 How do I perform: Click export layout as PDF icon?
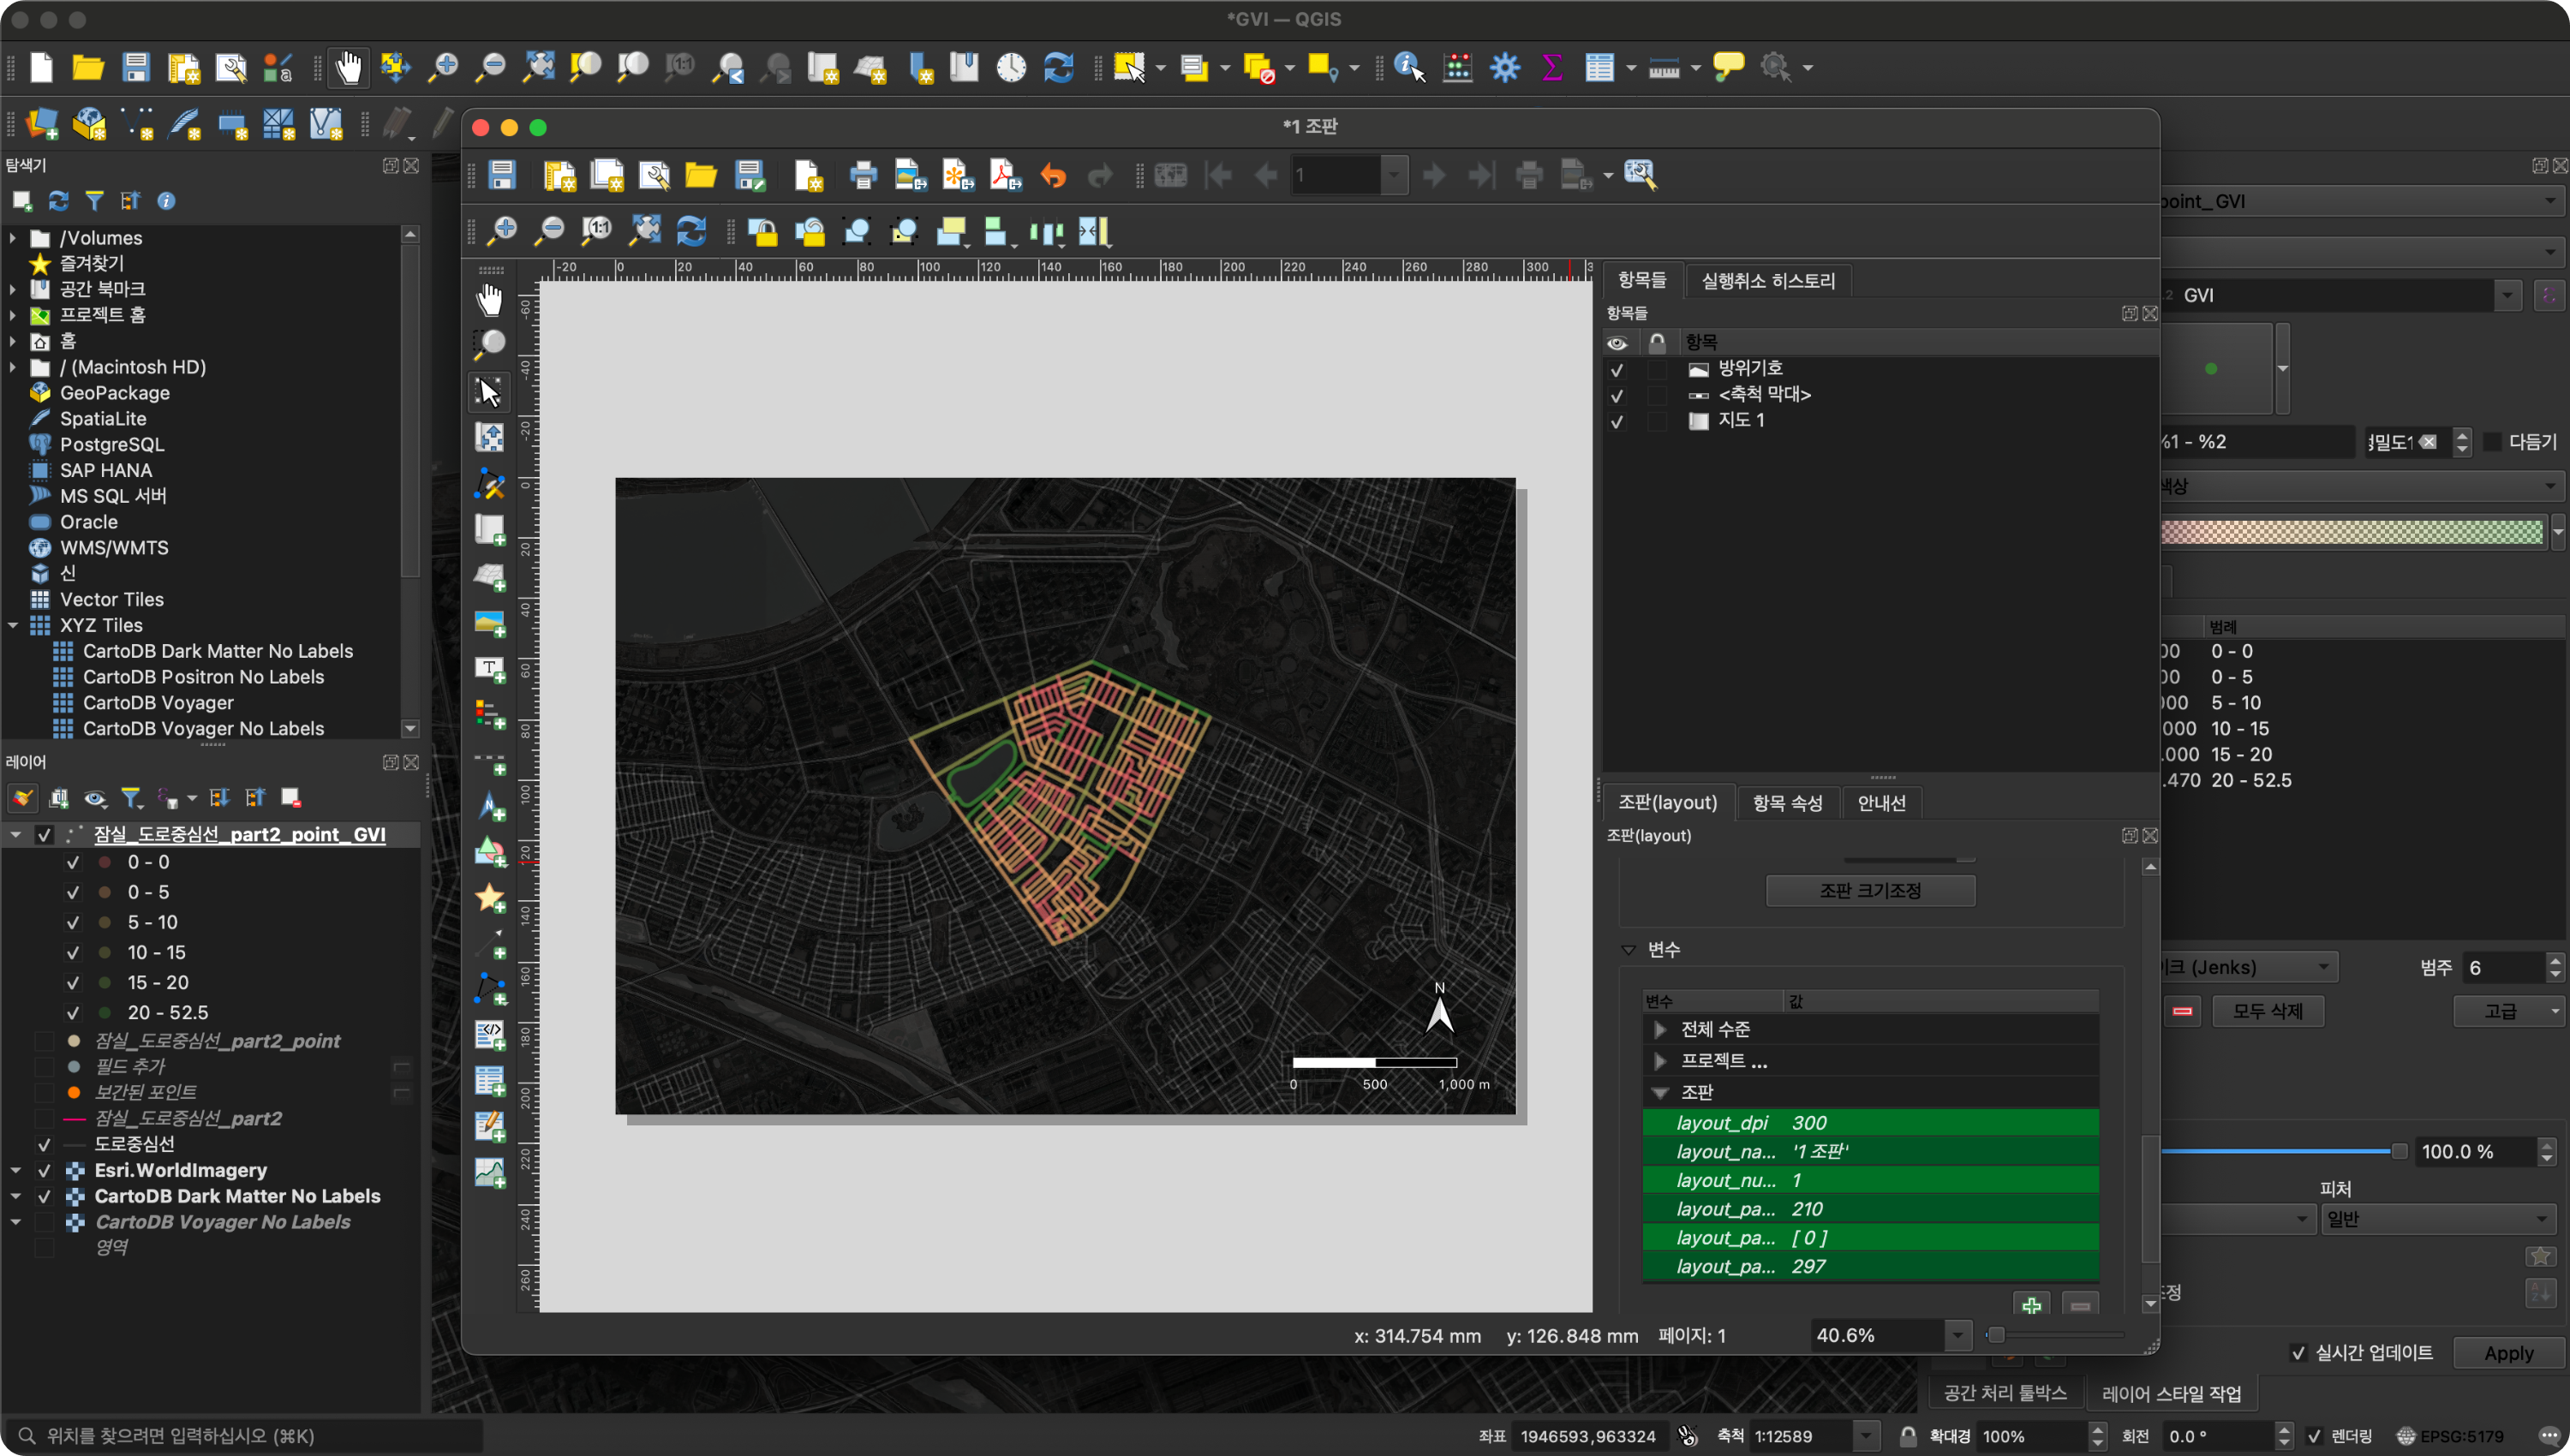tap(1004, 176)
